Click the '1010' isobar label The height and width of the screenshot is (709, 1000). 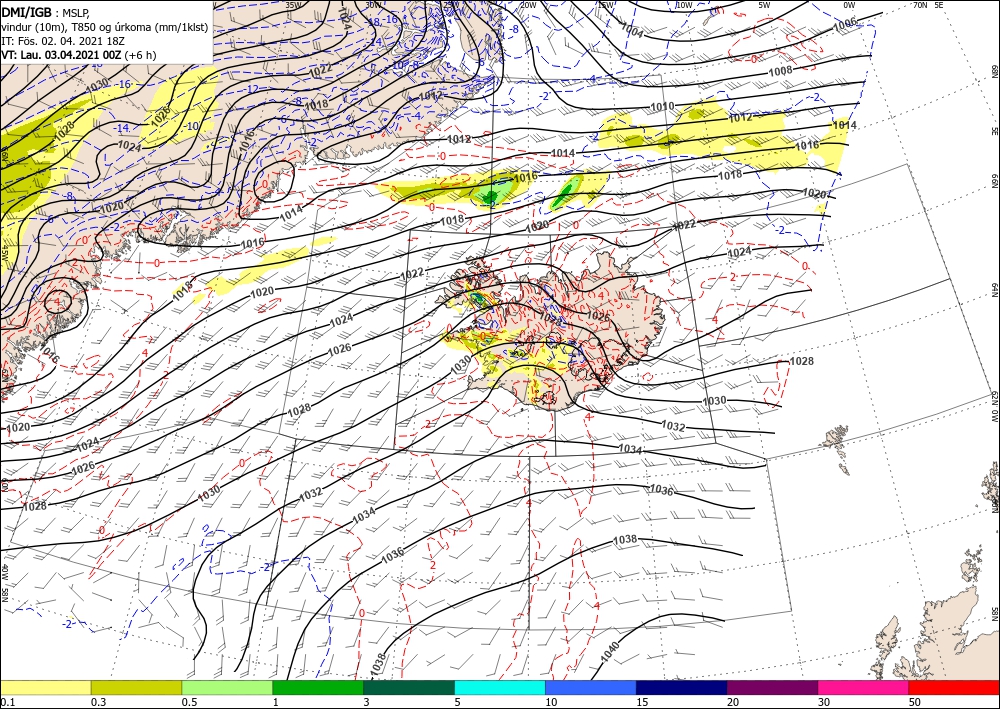click(662, 106)
